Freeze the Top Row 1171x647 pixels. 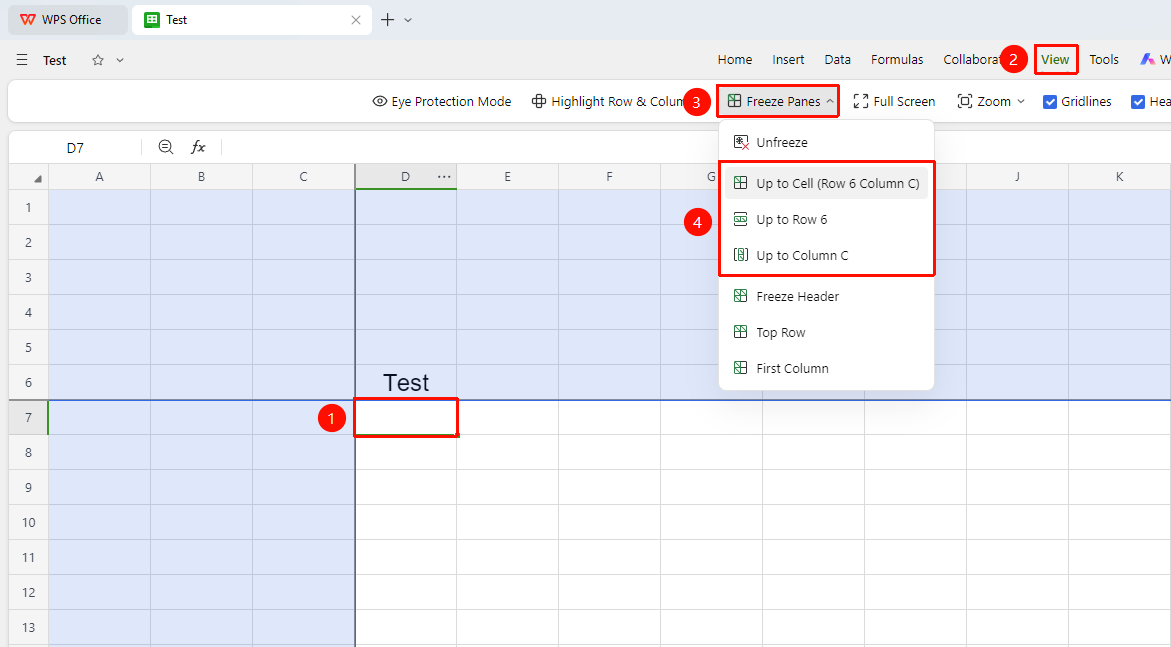click(826, 332)
